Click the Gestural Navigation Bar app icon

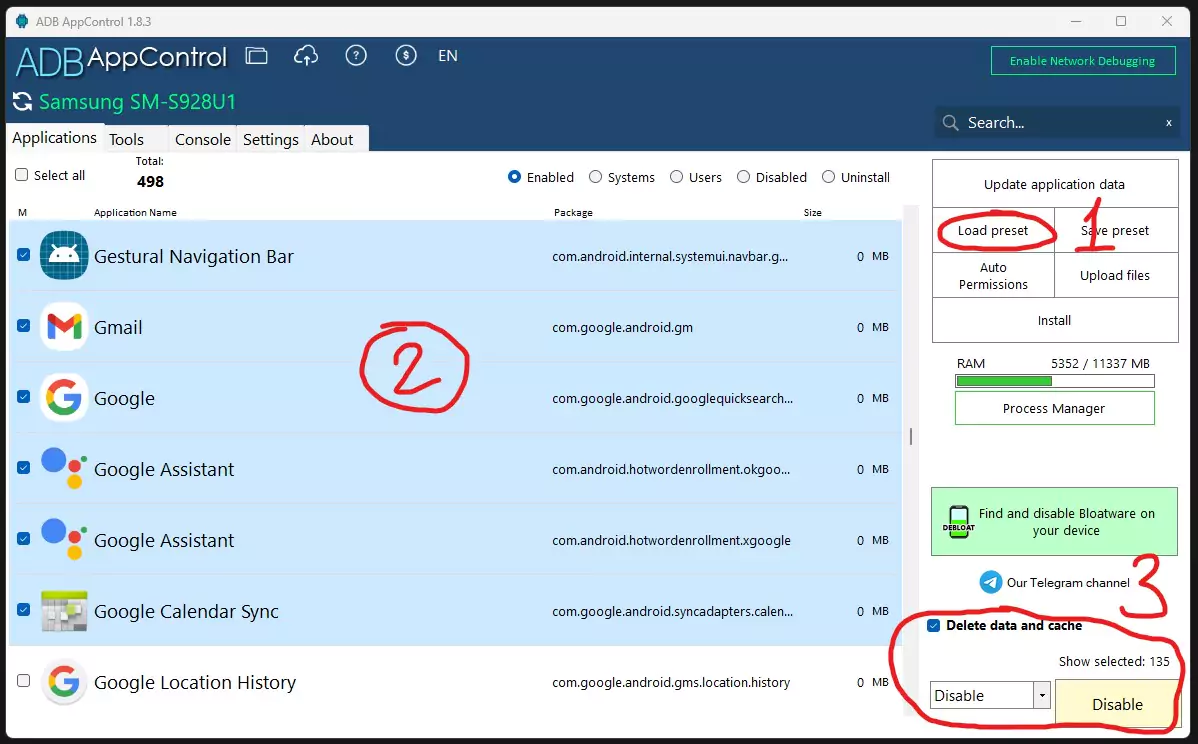[x=64, y=255]
